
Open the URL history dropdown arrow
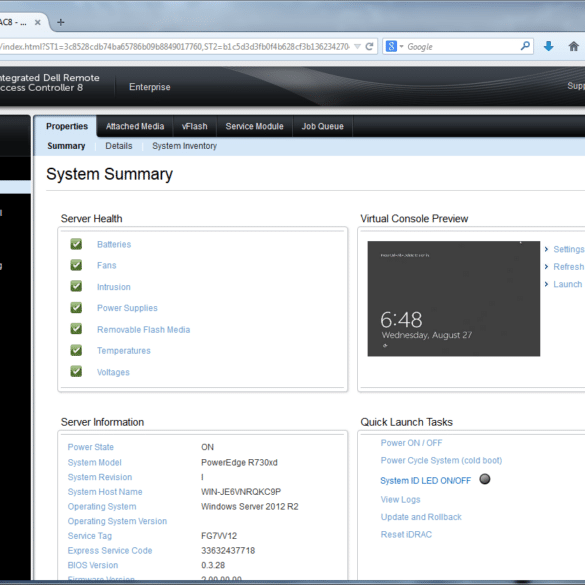point(357,47)
